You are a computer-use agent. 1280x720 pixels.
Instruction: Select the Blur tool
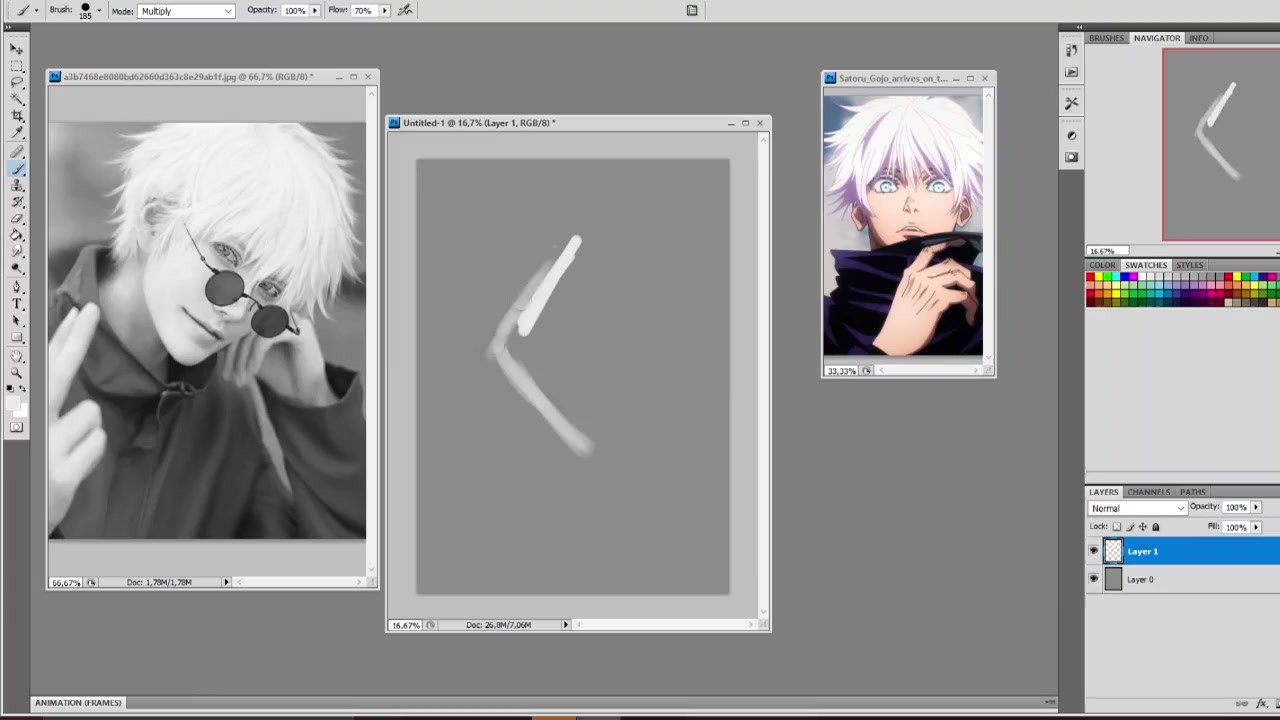(17, 253)
